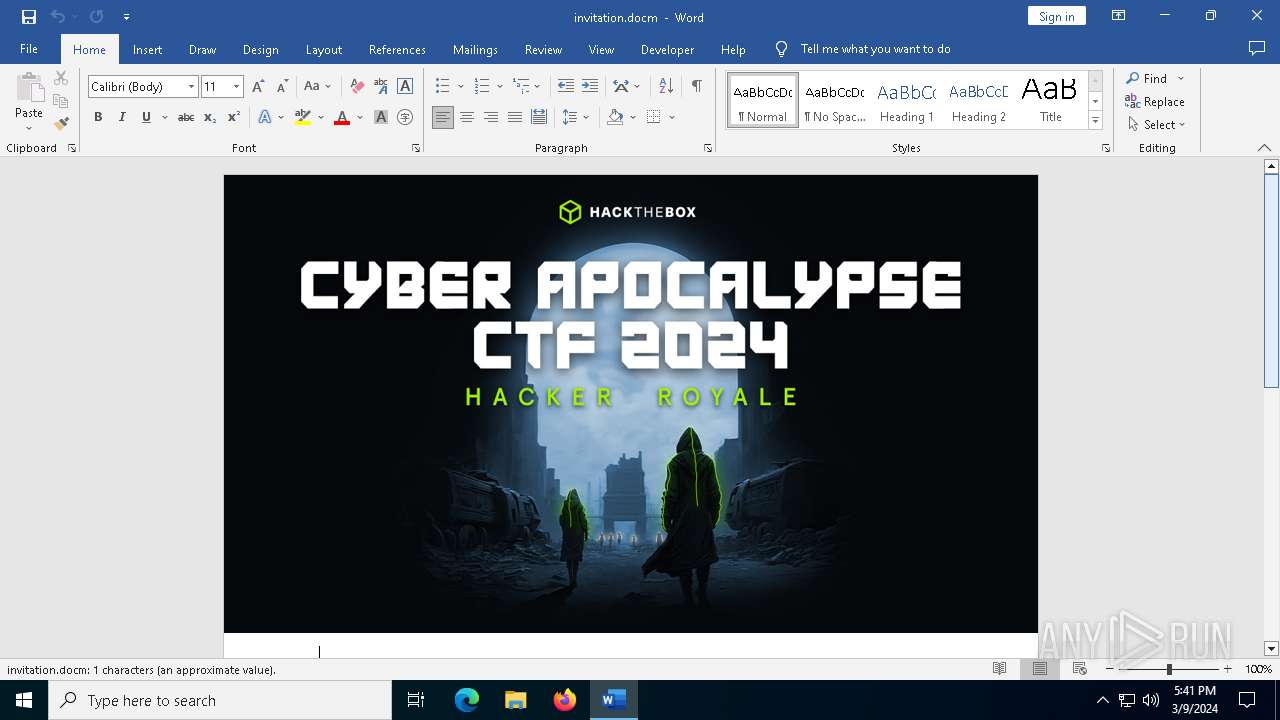This screenshot has width=1280, height=720.
Task: Switch to the Layout tab
Action: (x=324, y=50)
